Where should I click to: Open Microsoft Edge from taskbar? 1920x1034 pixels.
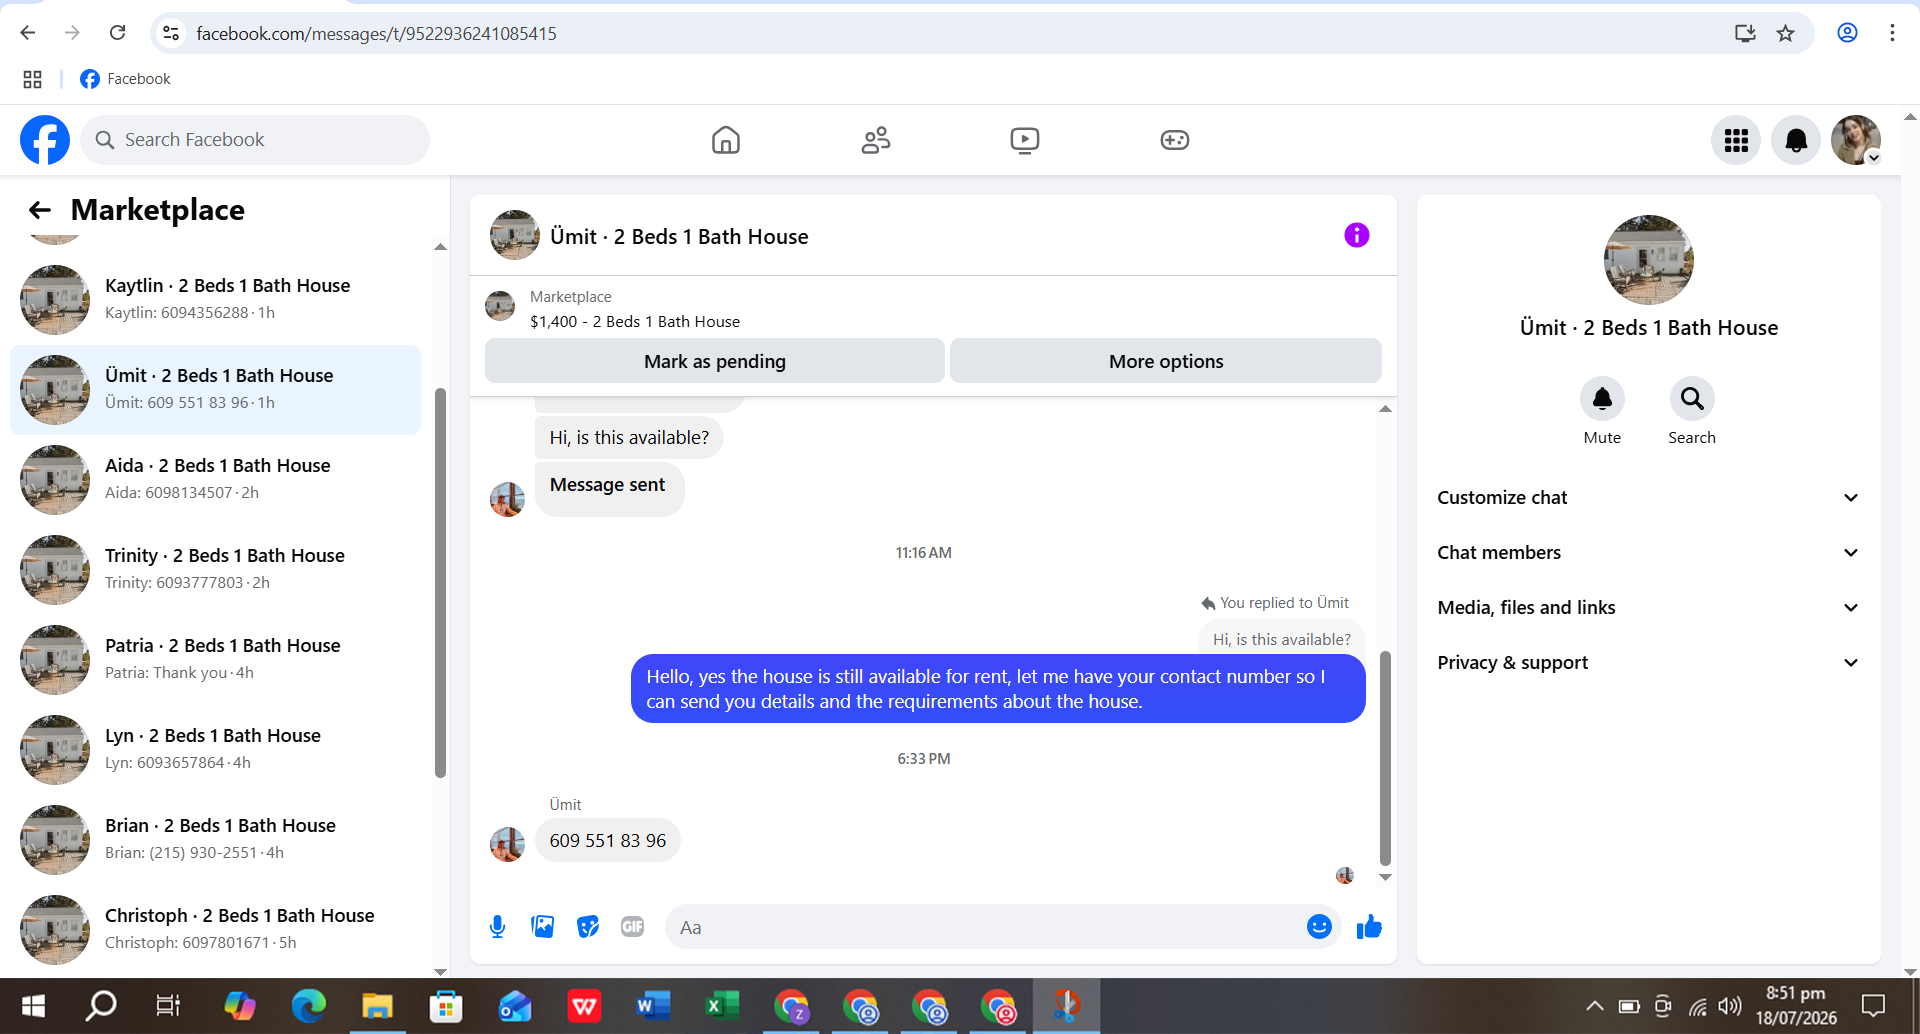click(x=308, y=1006)
